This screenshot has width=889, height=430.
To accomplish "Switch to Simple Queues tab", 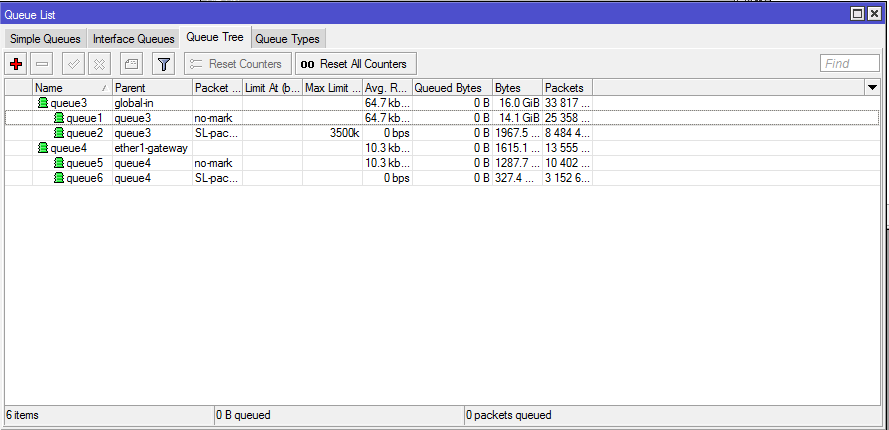I will pos(45,39).
